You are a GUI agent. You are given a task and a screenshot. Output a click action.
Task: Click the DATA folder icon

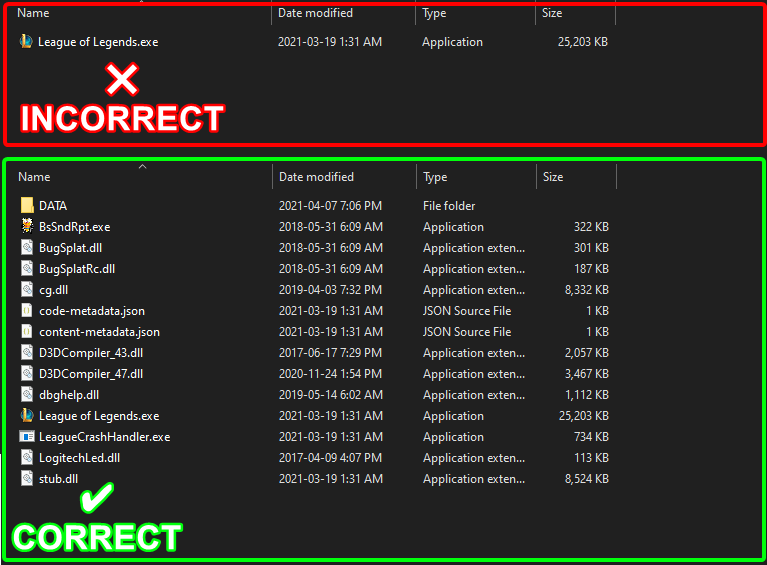tap(27, 205)
